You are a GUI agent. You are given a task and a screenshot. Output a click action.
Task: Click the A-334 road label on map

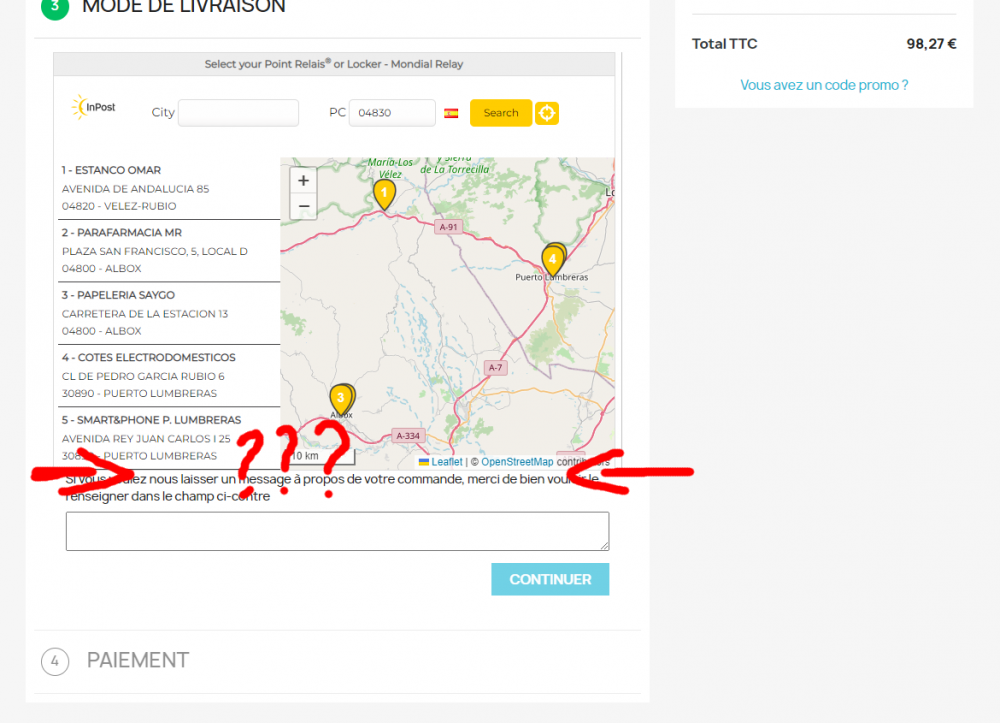408,436
